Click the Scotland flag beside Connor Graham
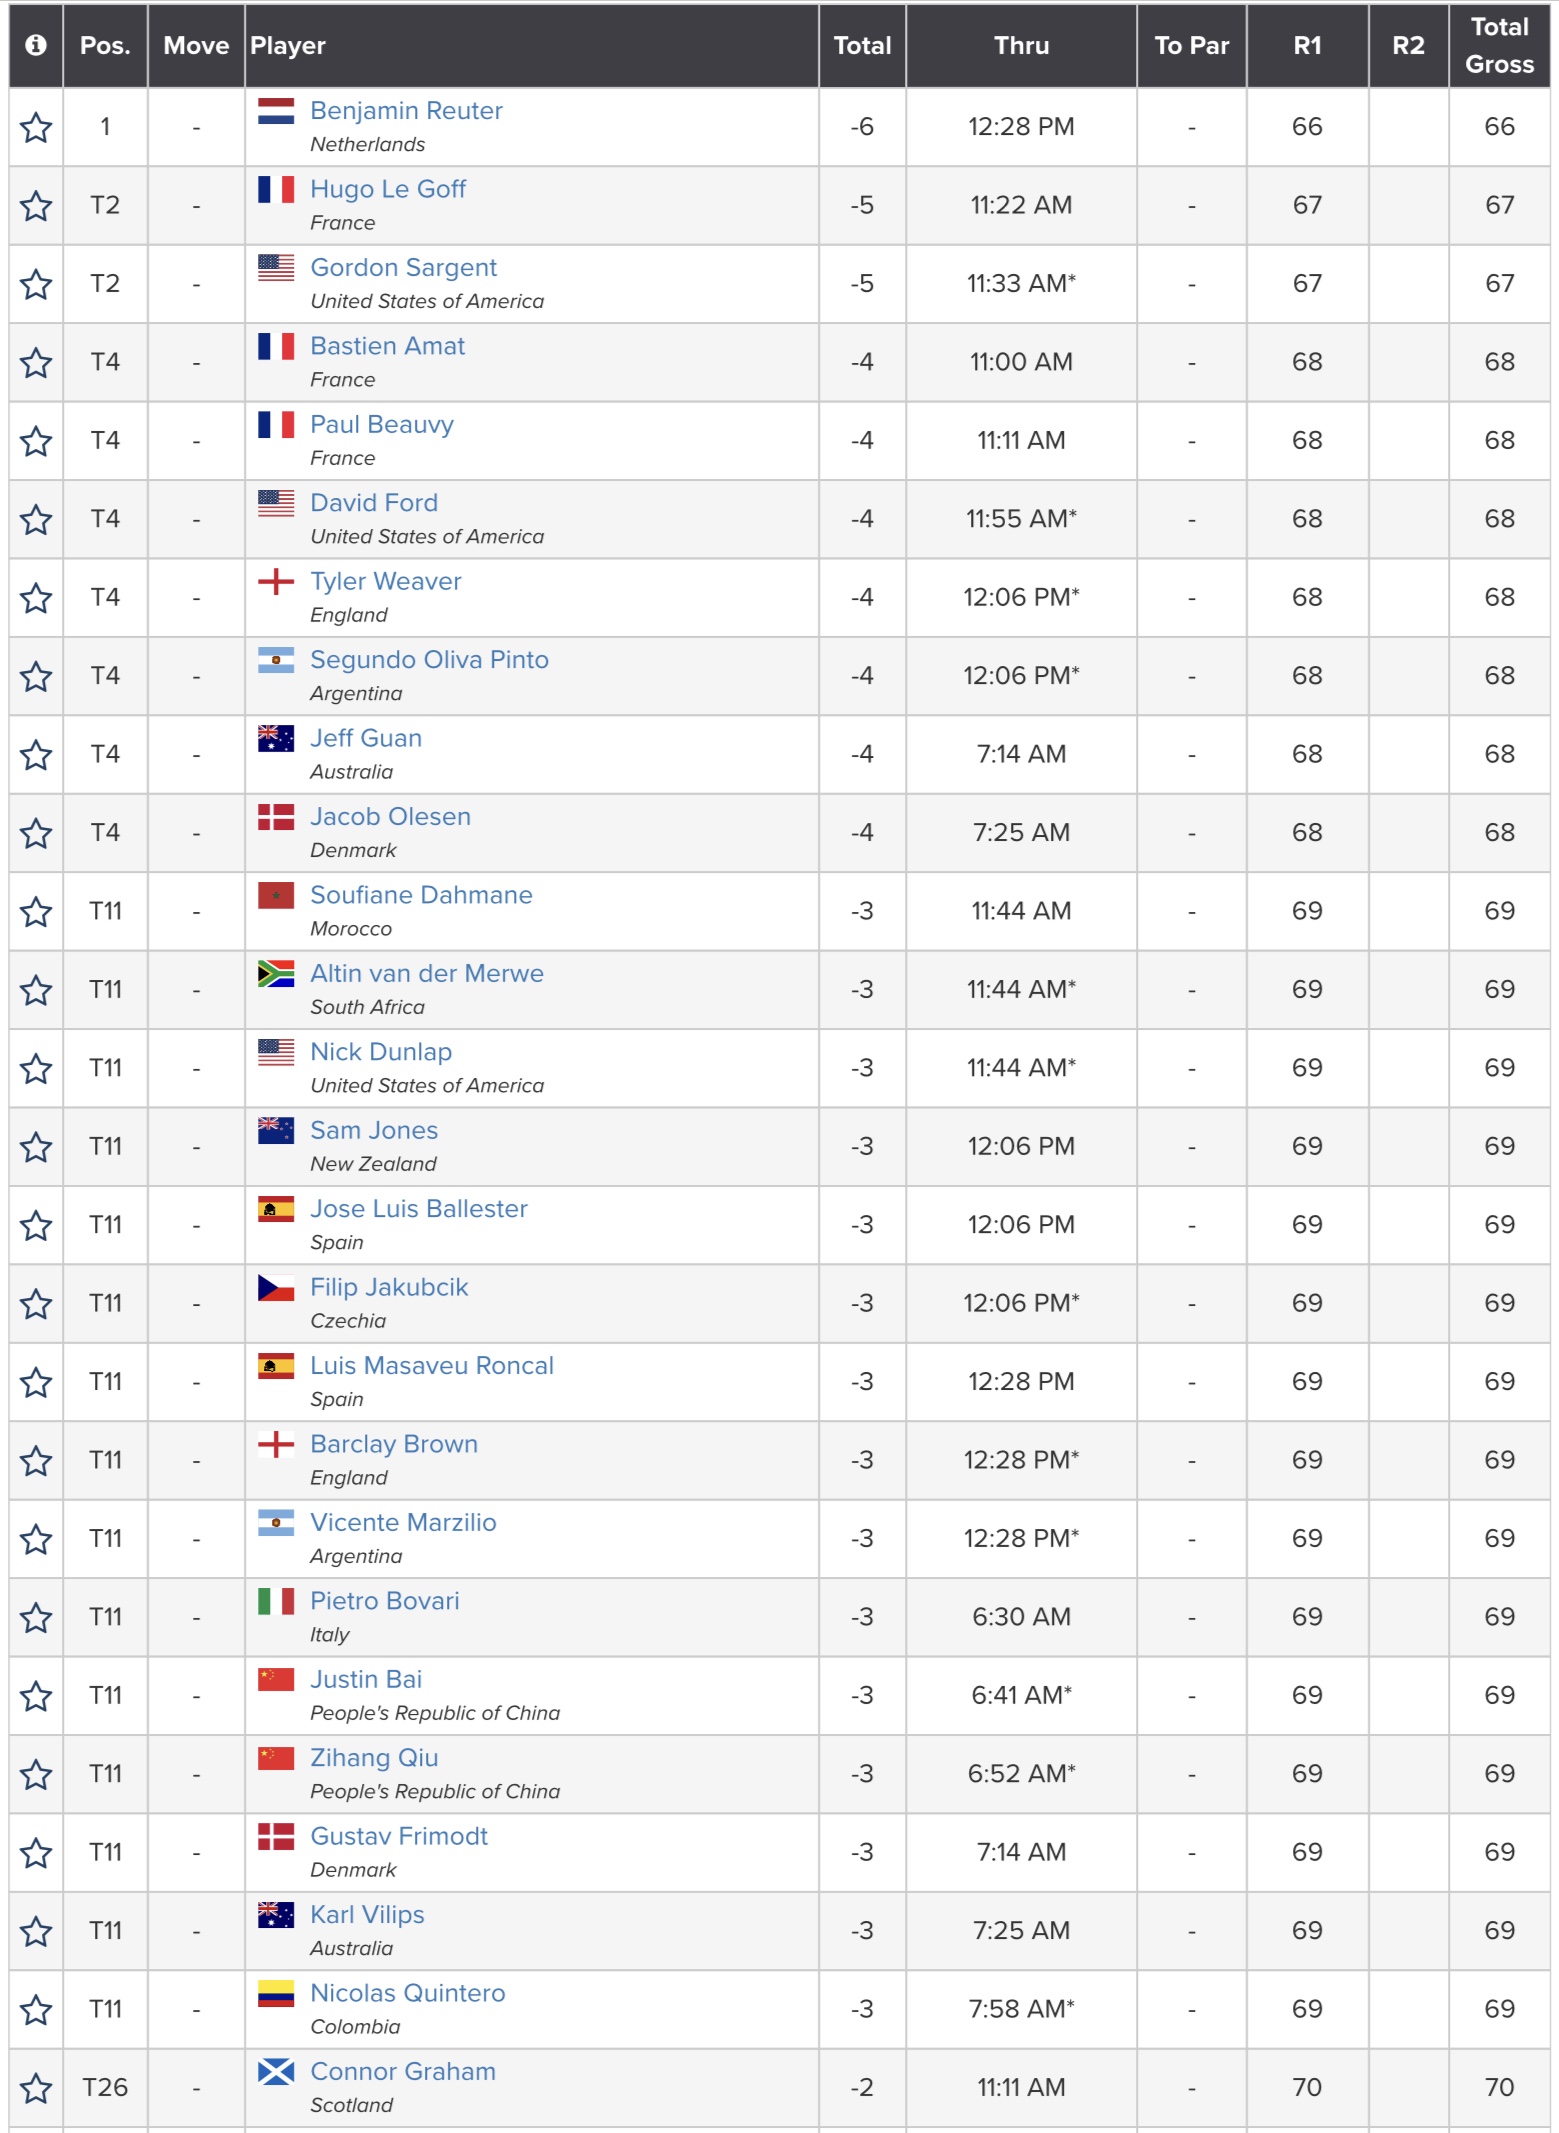The height and width of the screenshot is (2133, 1559). tap(276, 2072)
